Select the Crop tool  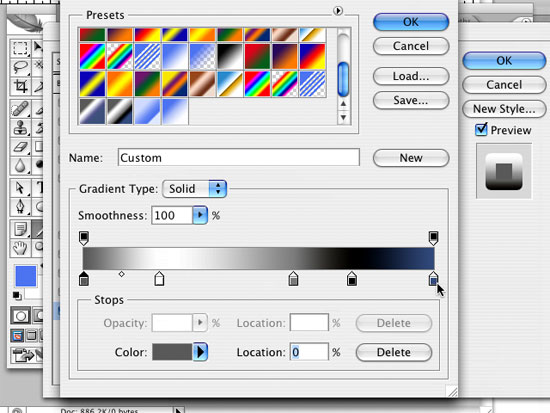20,86
